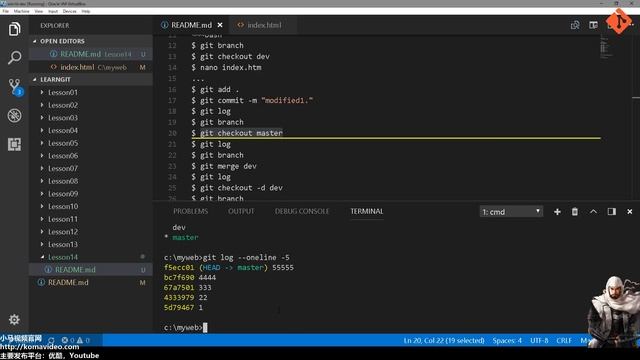Click UTF-8 encoding in status bar

[x=539, y=340]
